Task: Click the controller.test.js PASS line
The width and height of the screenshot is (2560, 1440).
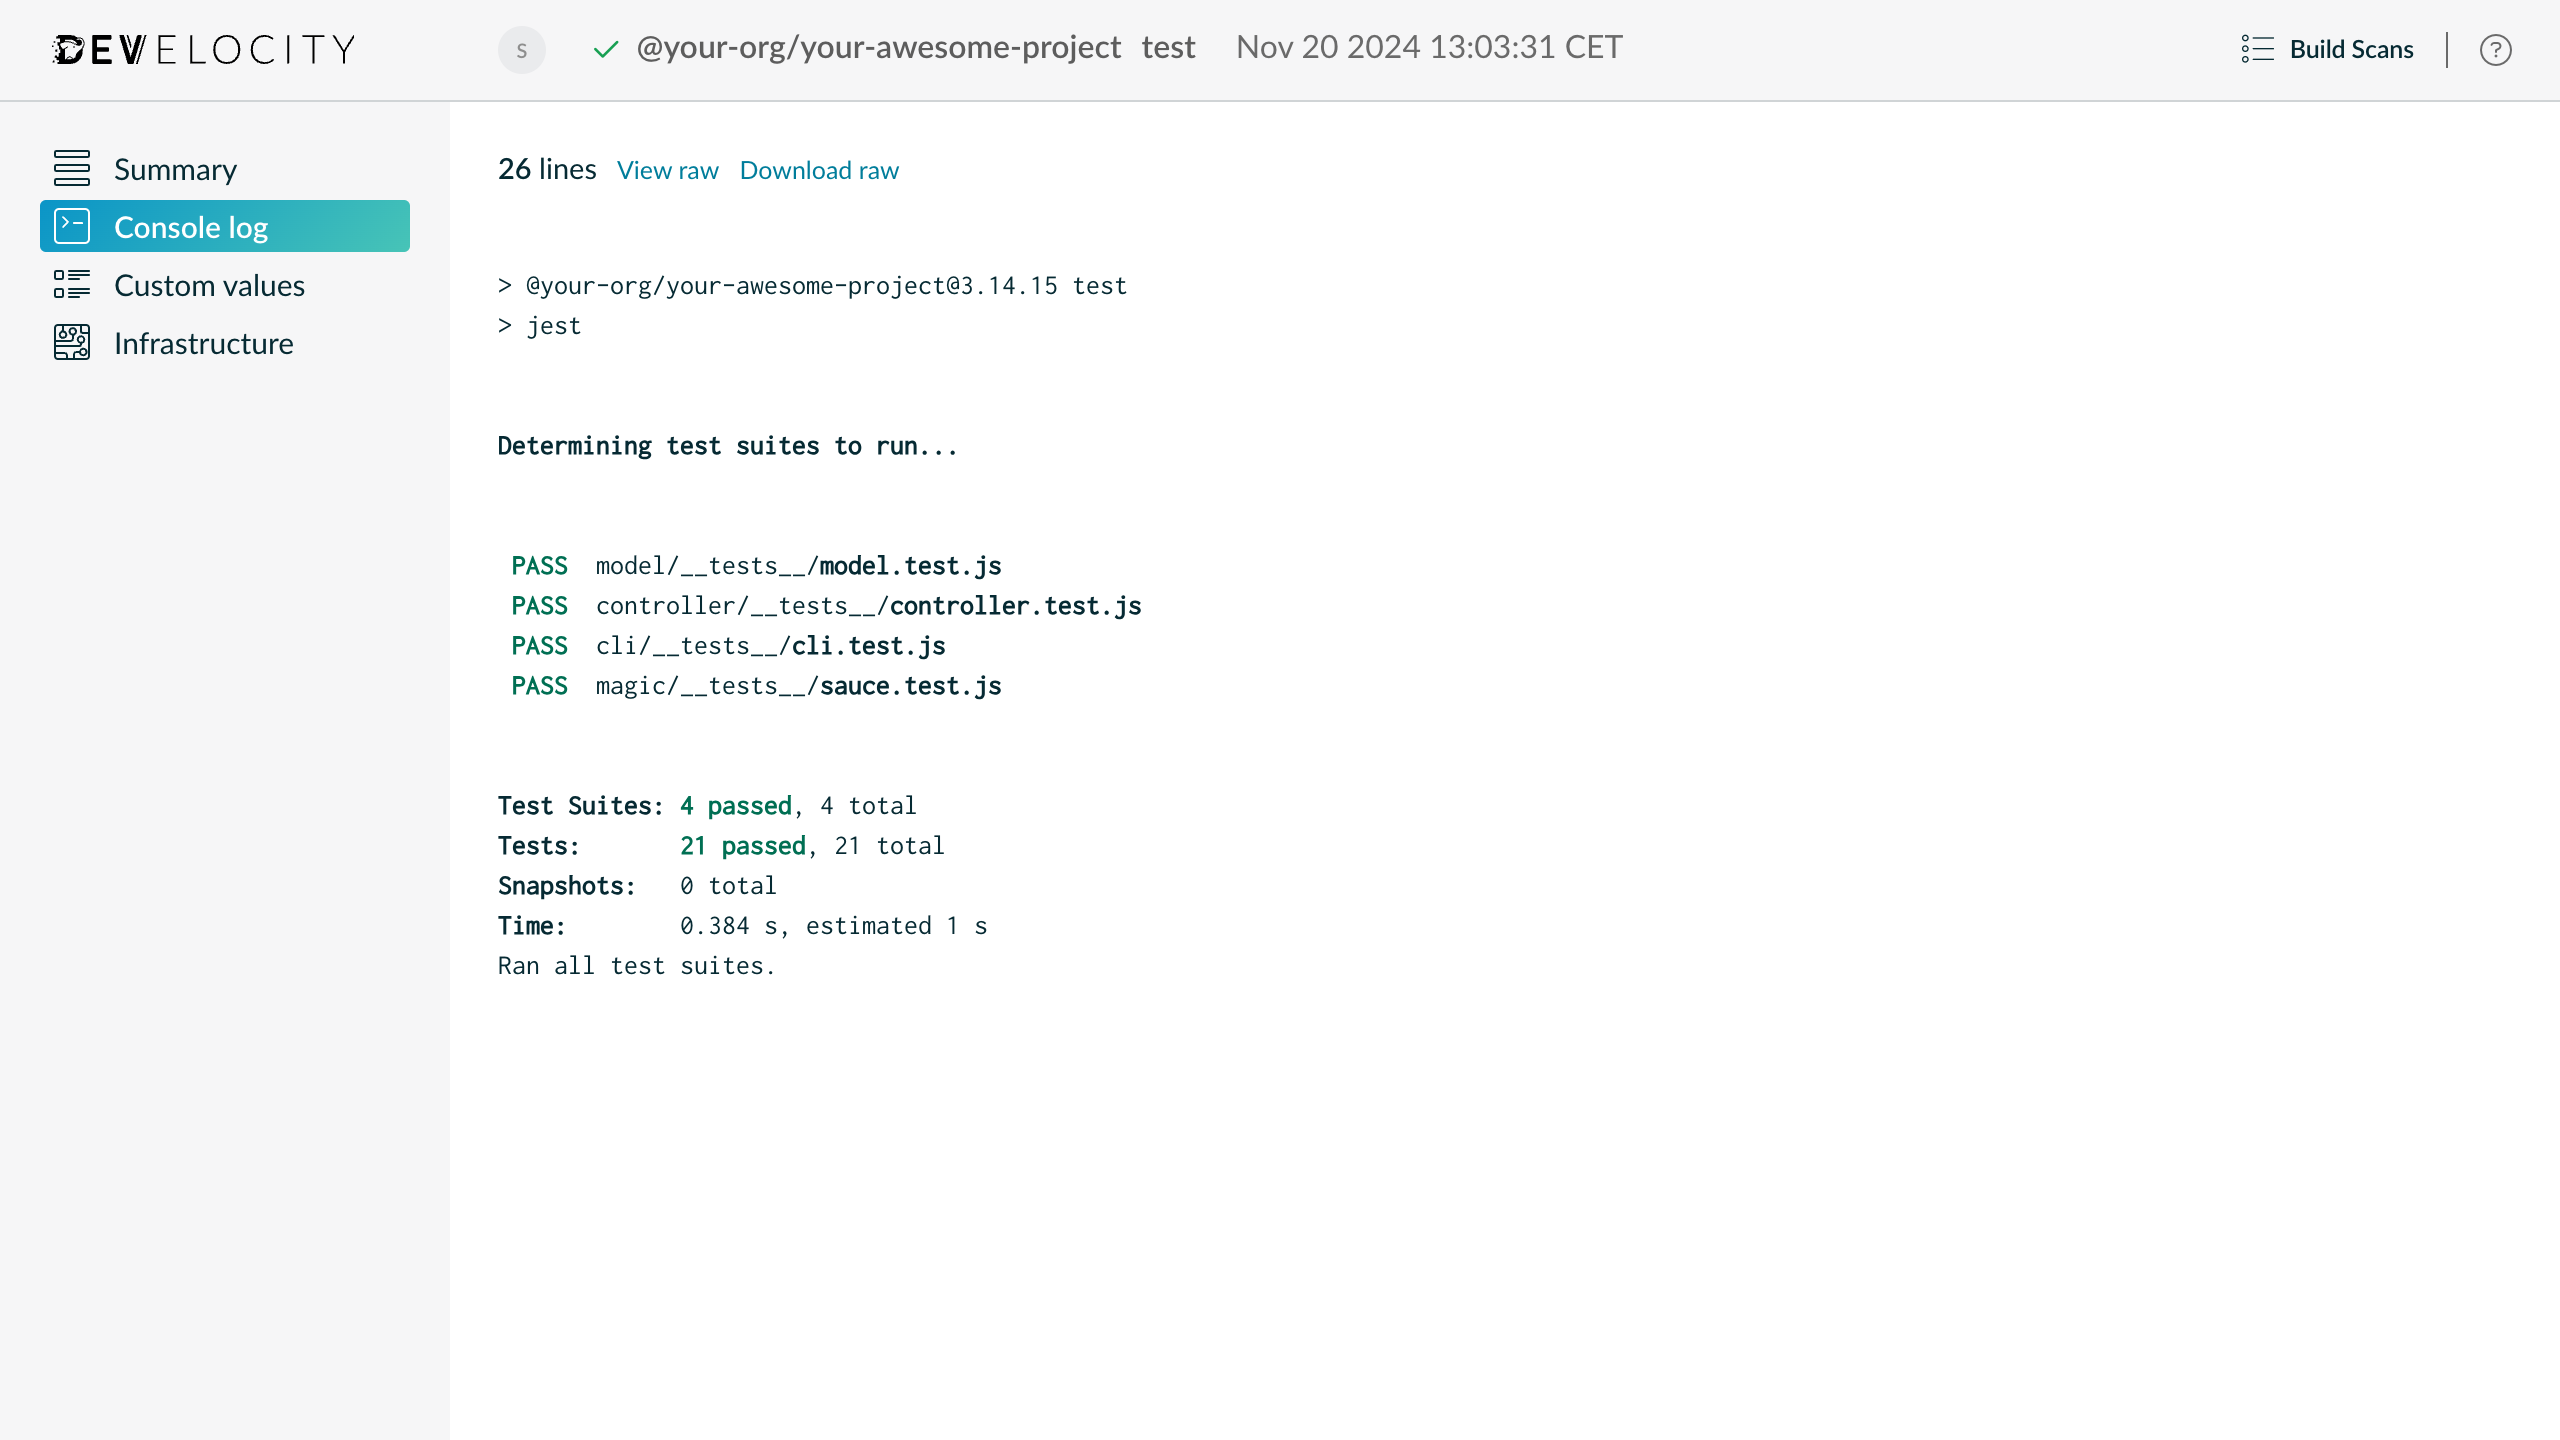Action: [x=826, y=606]
